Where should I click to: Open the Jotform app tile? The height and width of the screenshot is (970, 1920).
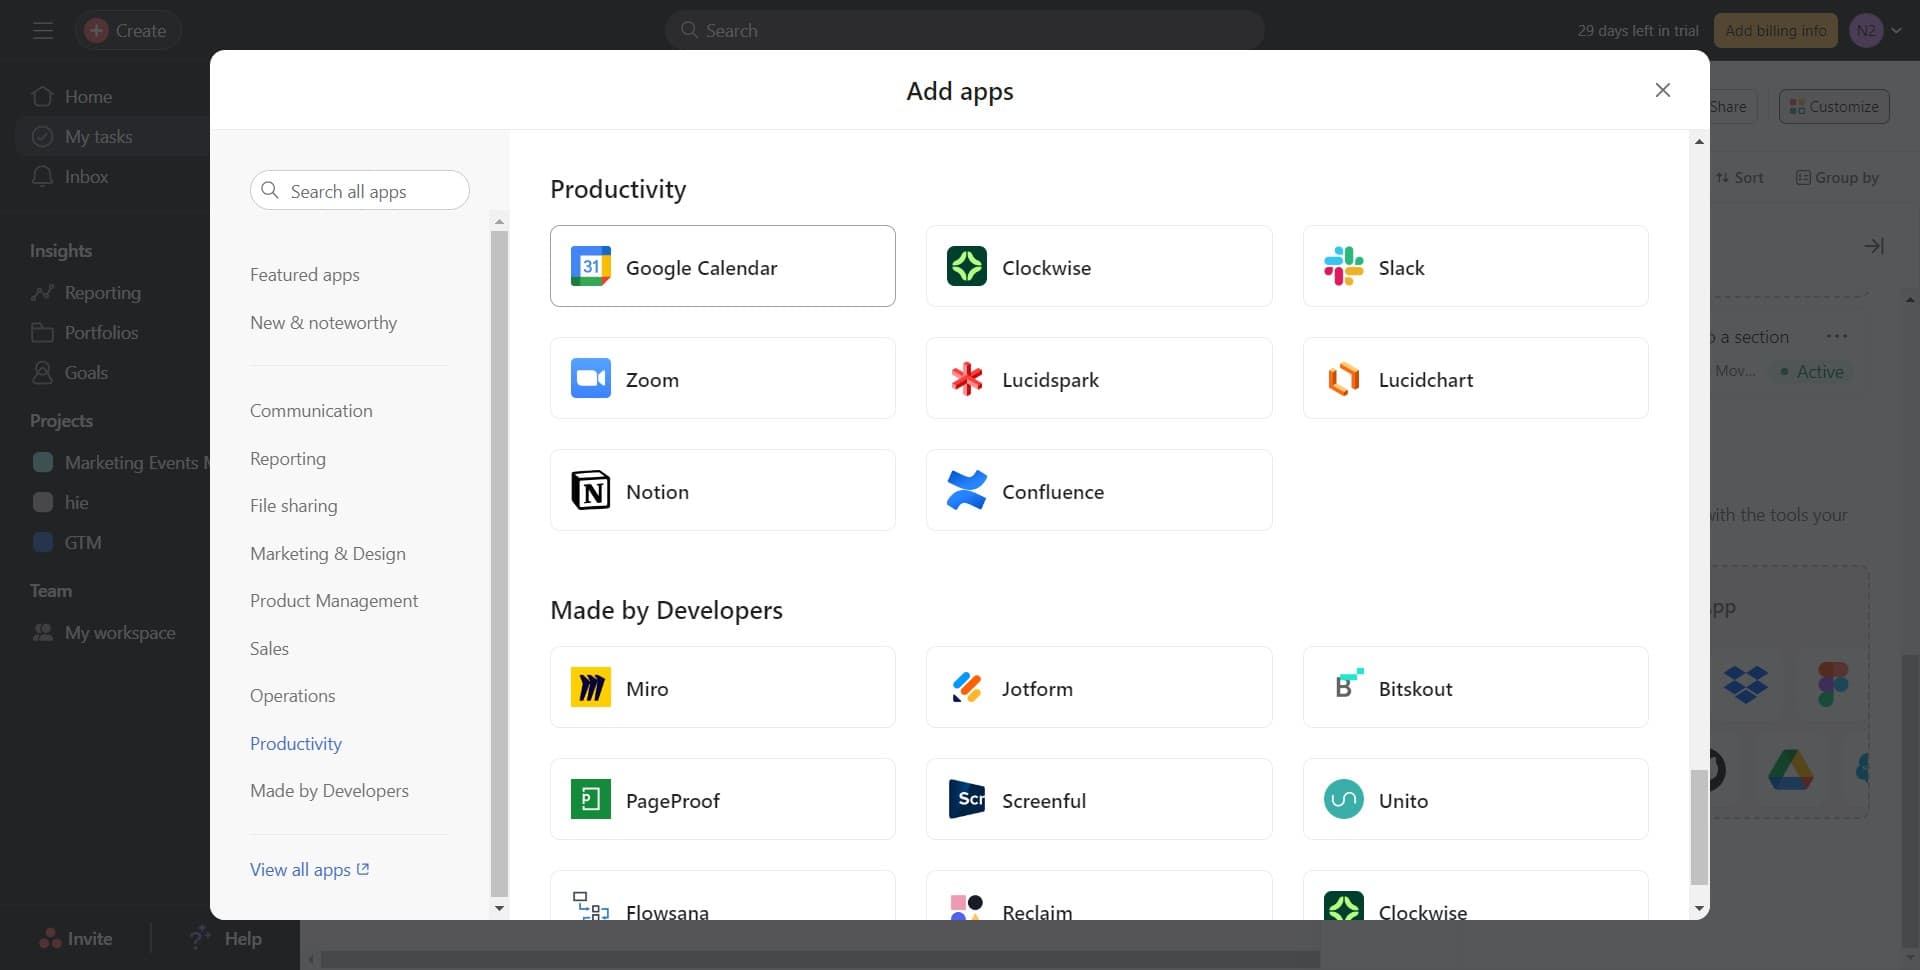point(1098,687)
